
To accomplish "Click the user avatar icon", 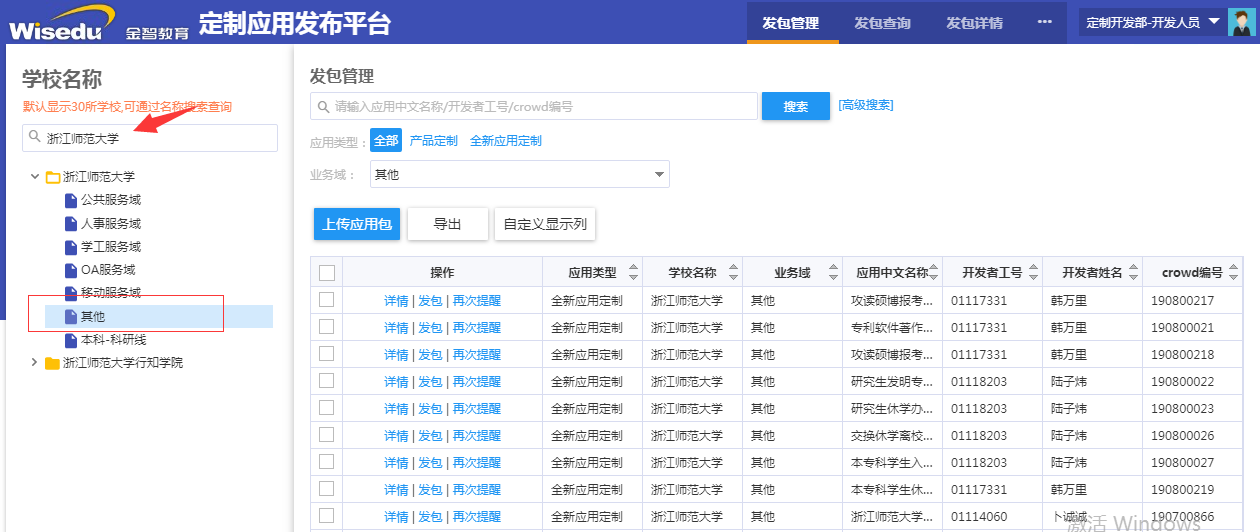I will 1241,22.
